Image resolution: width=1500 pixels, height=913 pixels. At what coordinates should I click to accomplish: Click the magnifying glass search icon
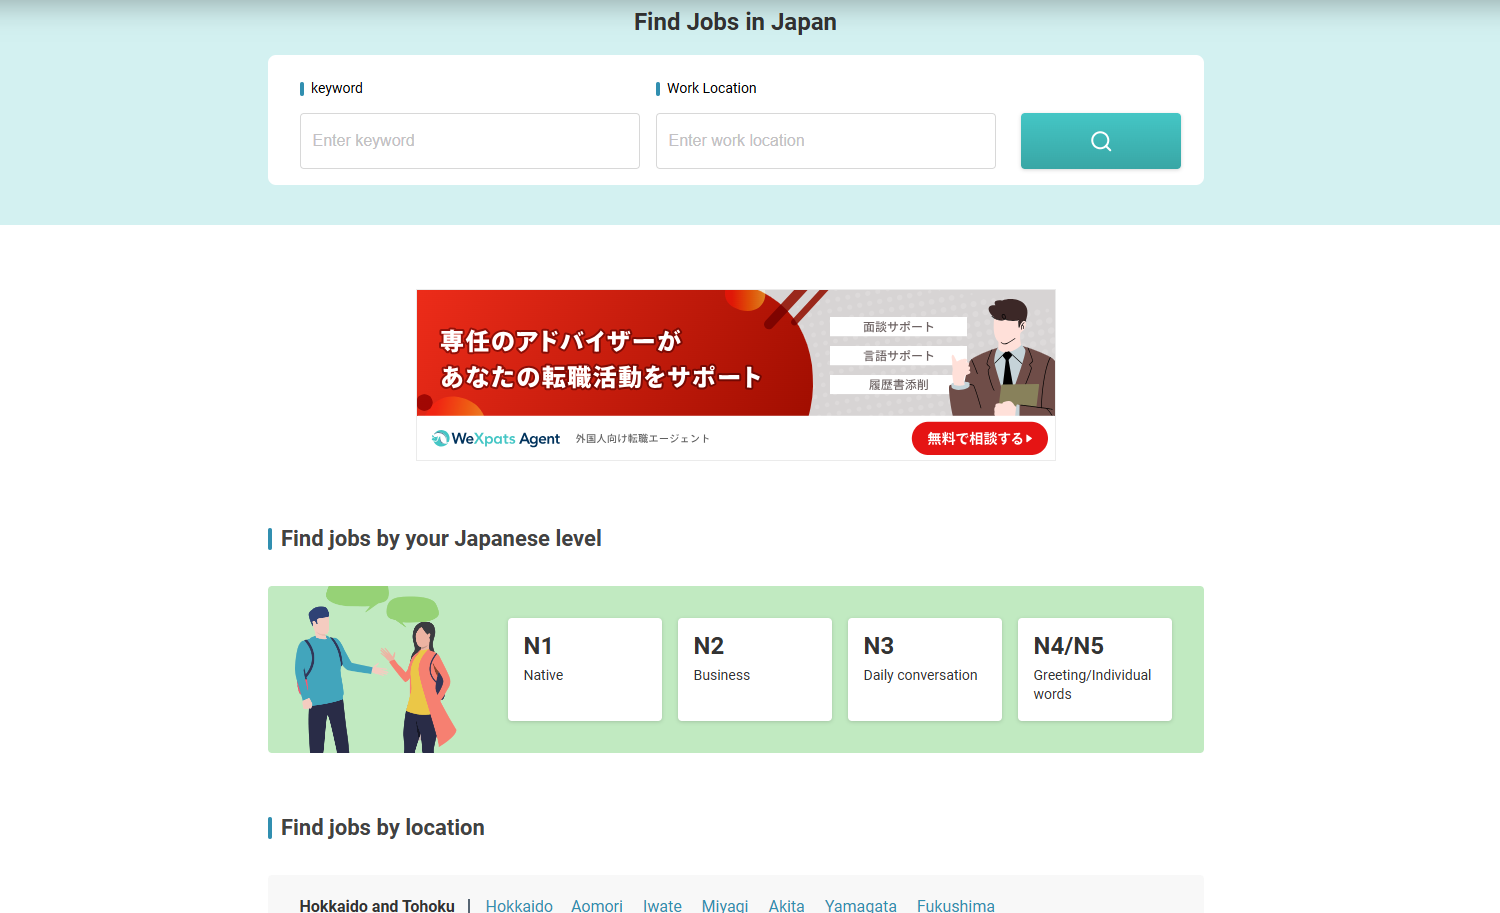point(1100,140)
